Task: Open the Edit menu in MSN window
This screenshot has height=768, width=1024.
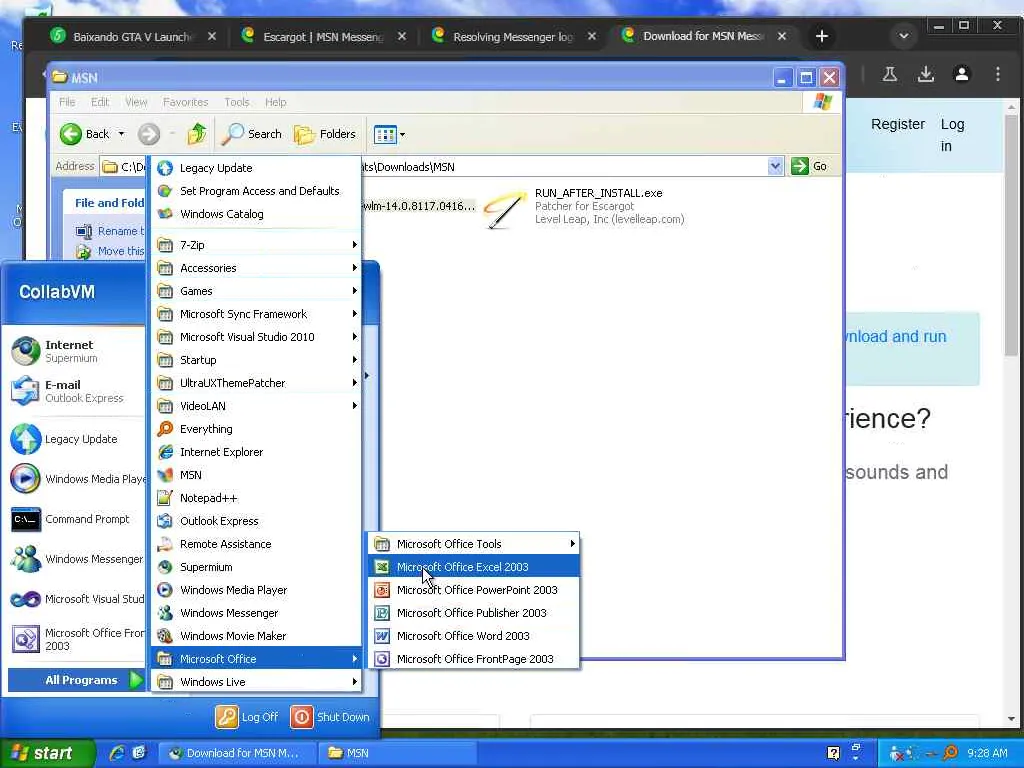Action: click(100, 102)
